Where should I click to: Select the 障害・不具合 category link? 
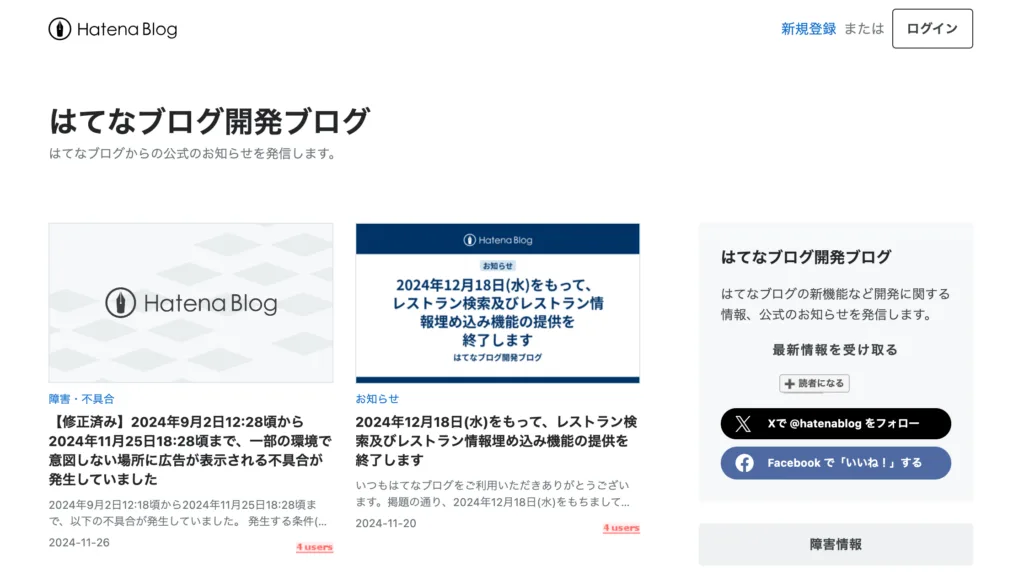point(82,399)
